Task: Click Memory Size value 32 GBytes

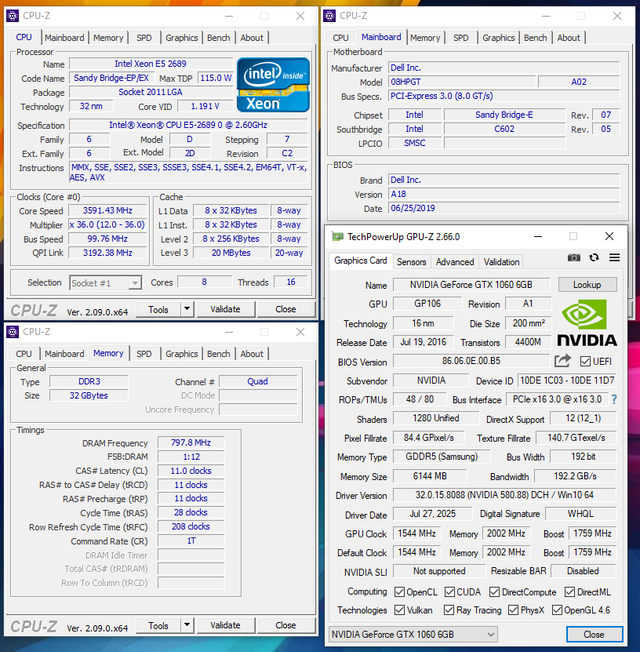Action: pos(89,395)
